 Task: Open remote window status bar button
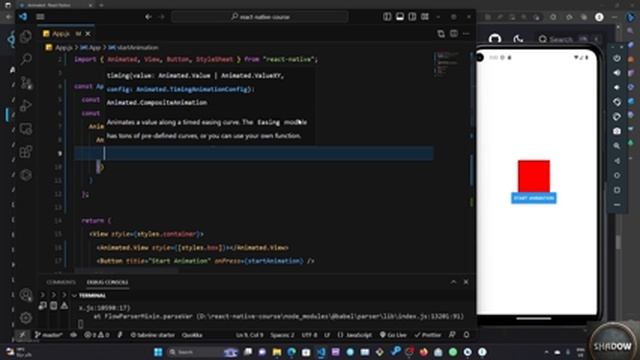pos(22,335)
